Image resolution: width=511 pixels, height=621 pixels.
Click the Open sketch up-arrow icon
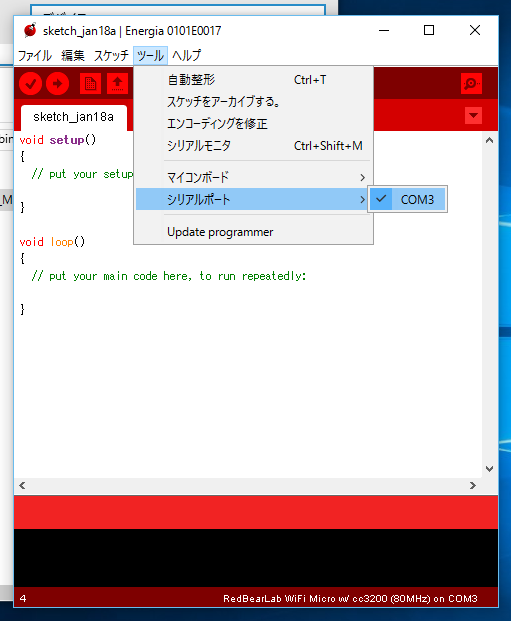point(117,84)
